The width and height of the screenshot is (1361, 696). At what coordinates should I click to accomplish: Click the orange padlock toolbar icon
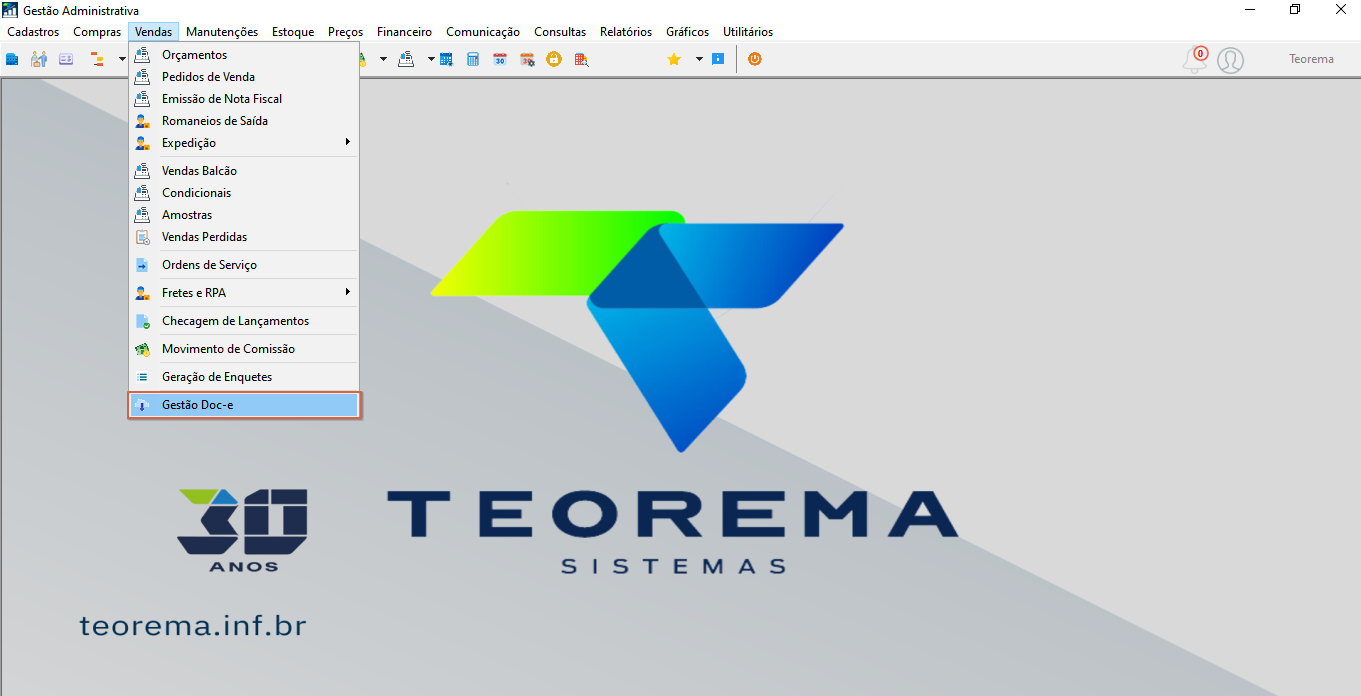coord(554,59)
